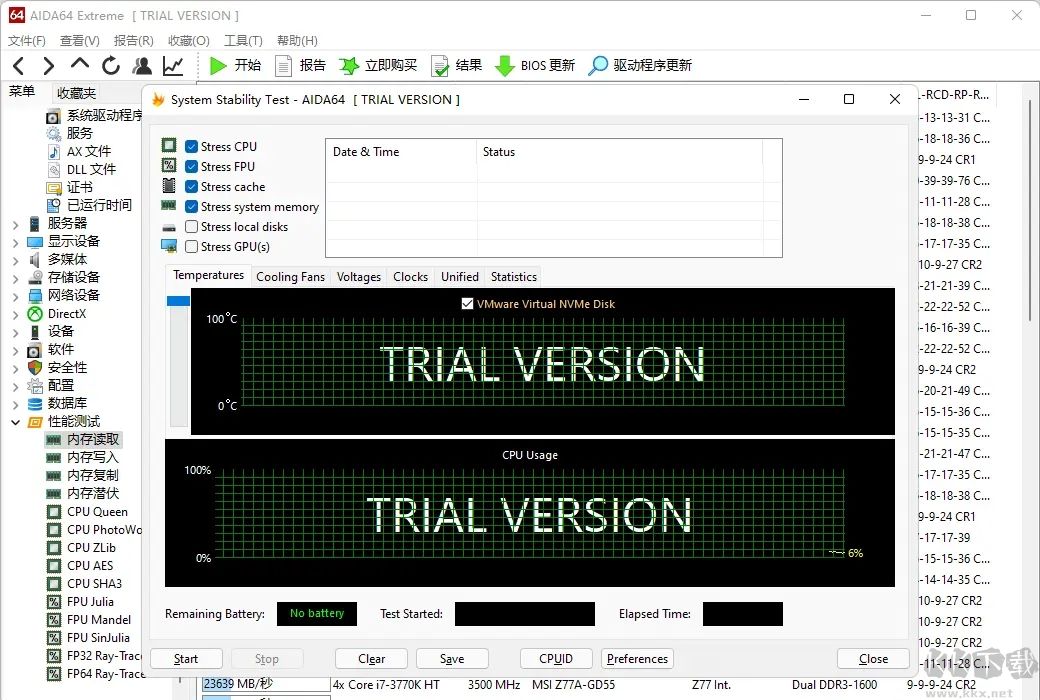
Task: Click the driver update magnifier icon
Action: [x=597, y=66]
